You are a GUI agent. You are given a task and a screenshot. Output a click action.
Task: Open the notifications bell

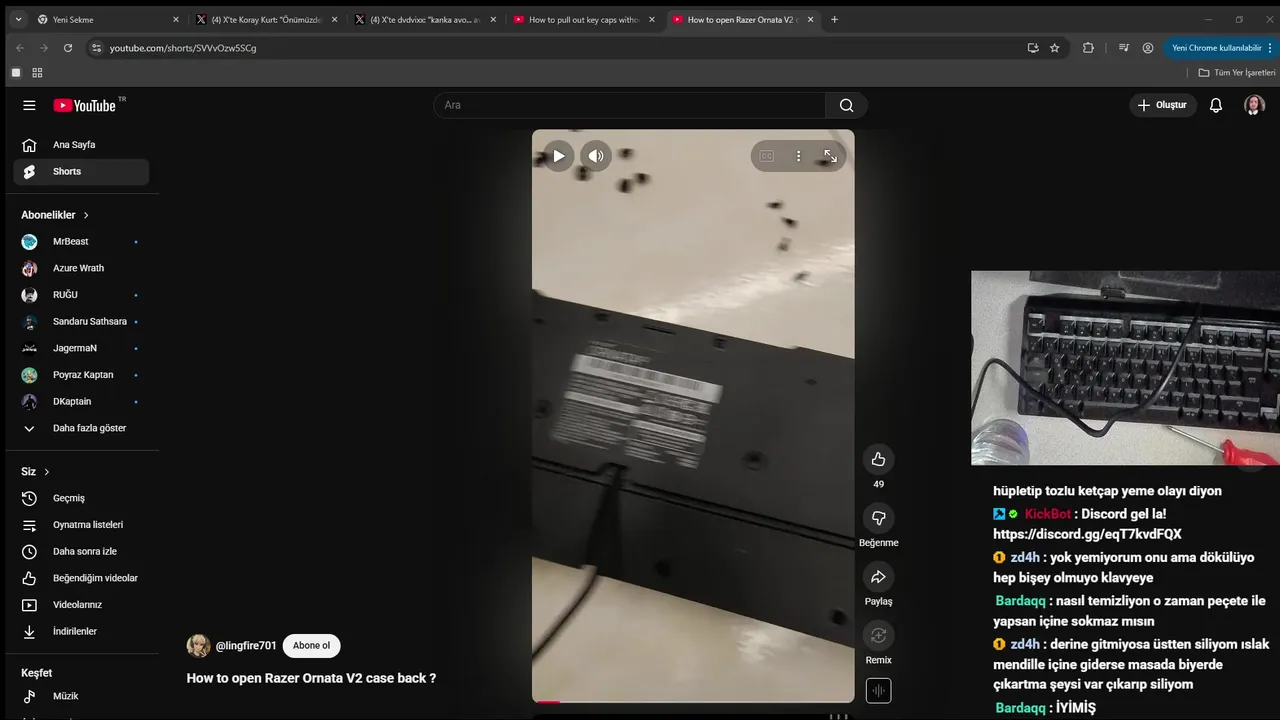pyautogui.click(x=1216, y=105)
